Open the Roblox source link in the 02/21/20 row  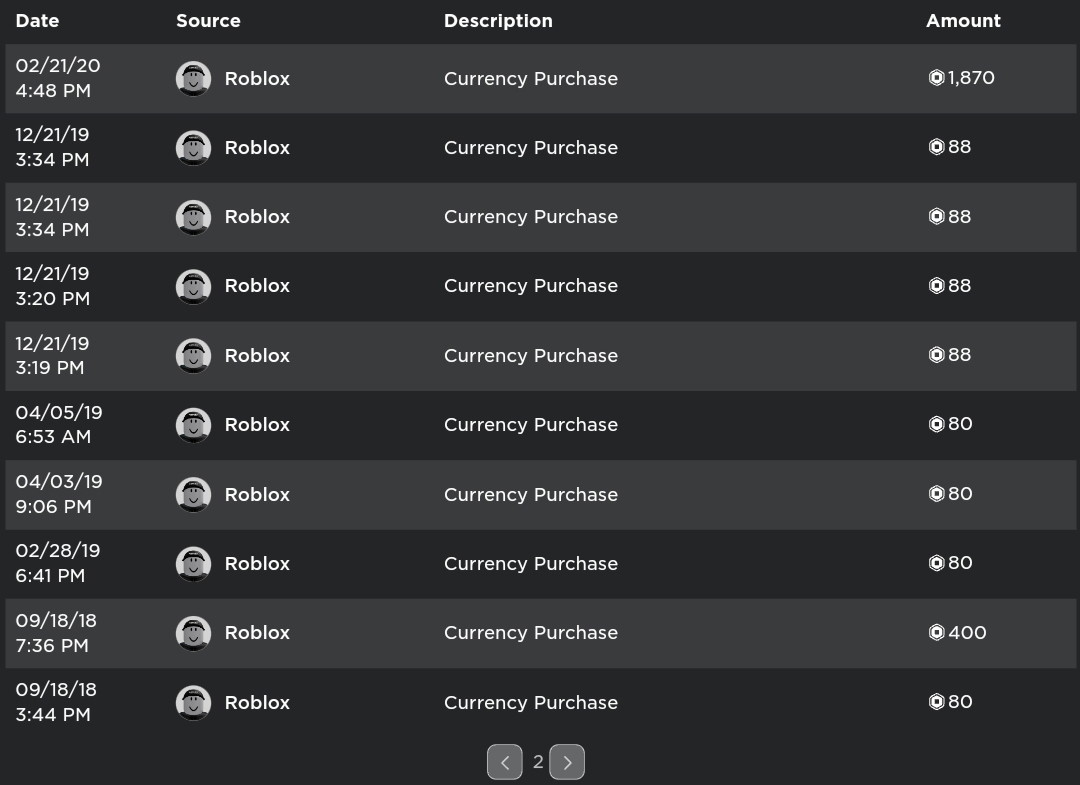click(x=257, y=78)
